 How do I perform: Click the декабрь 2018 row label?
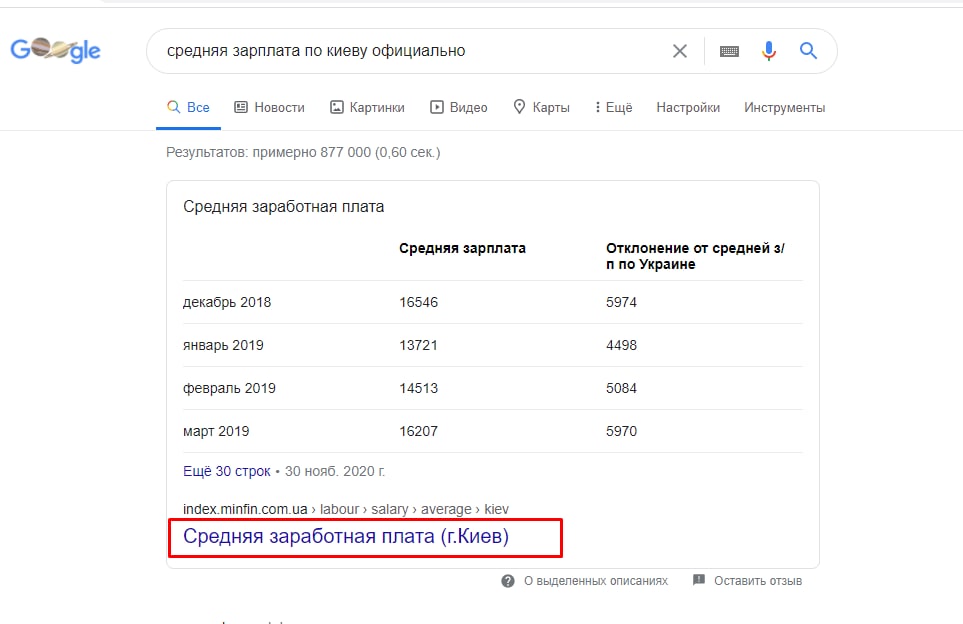coord(227,302)
